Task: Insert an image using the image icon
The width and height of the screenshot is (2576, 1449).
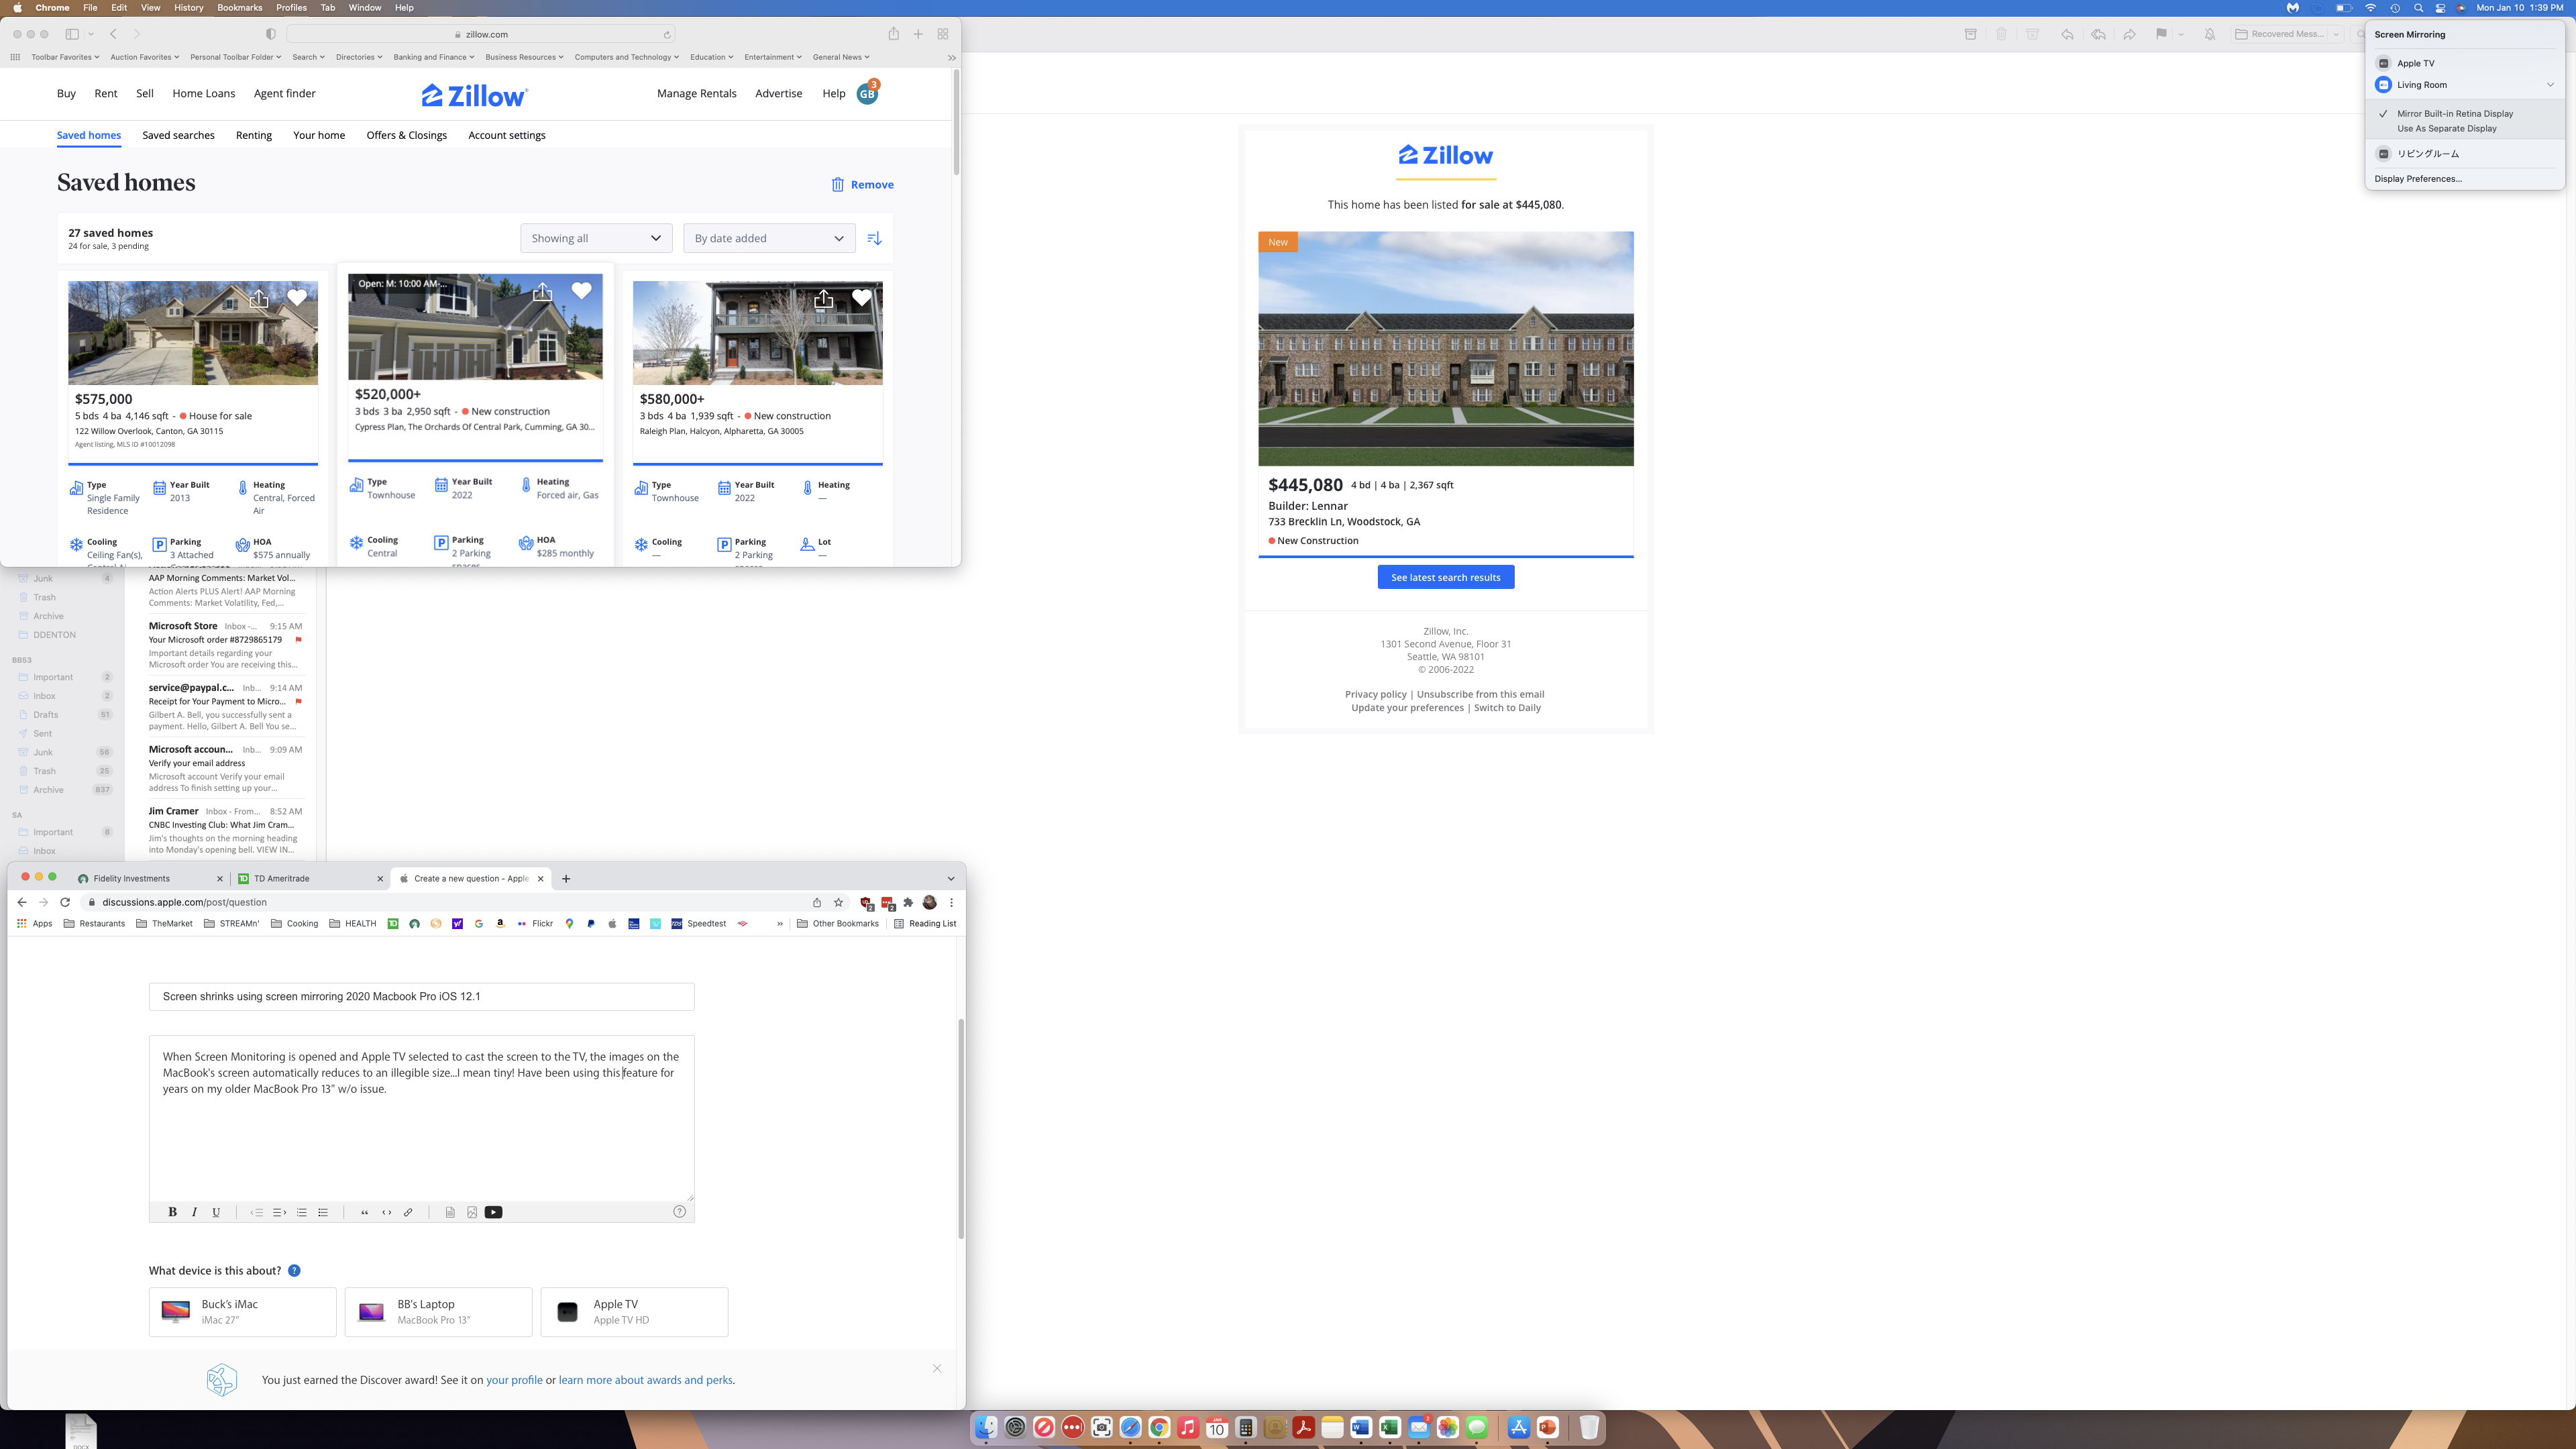Action: click(x=471, y=1212)
